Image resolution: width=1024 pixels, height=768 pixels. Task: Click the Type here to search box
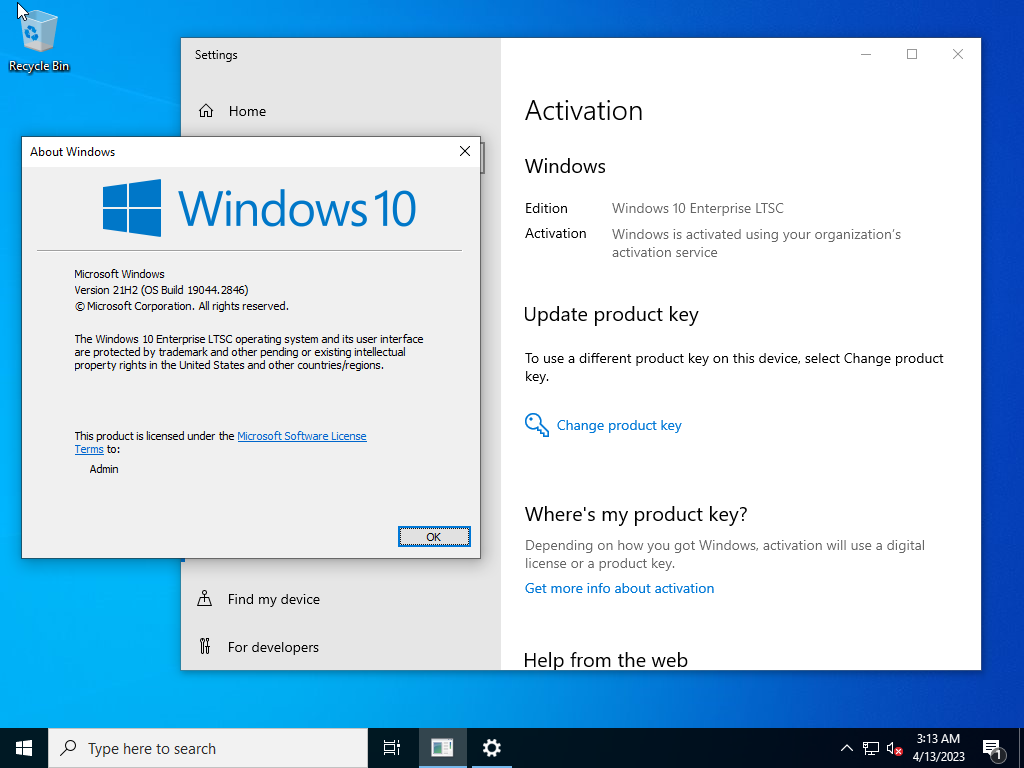pyautogui.click(x=208, y=748)
